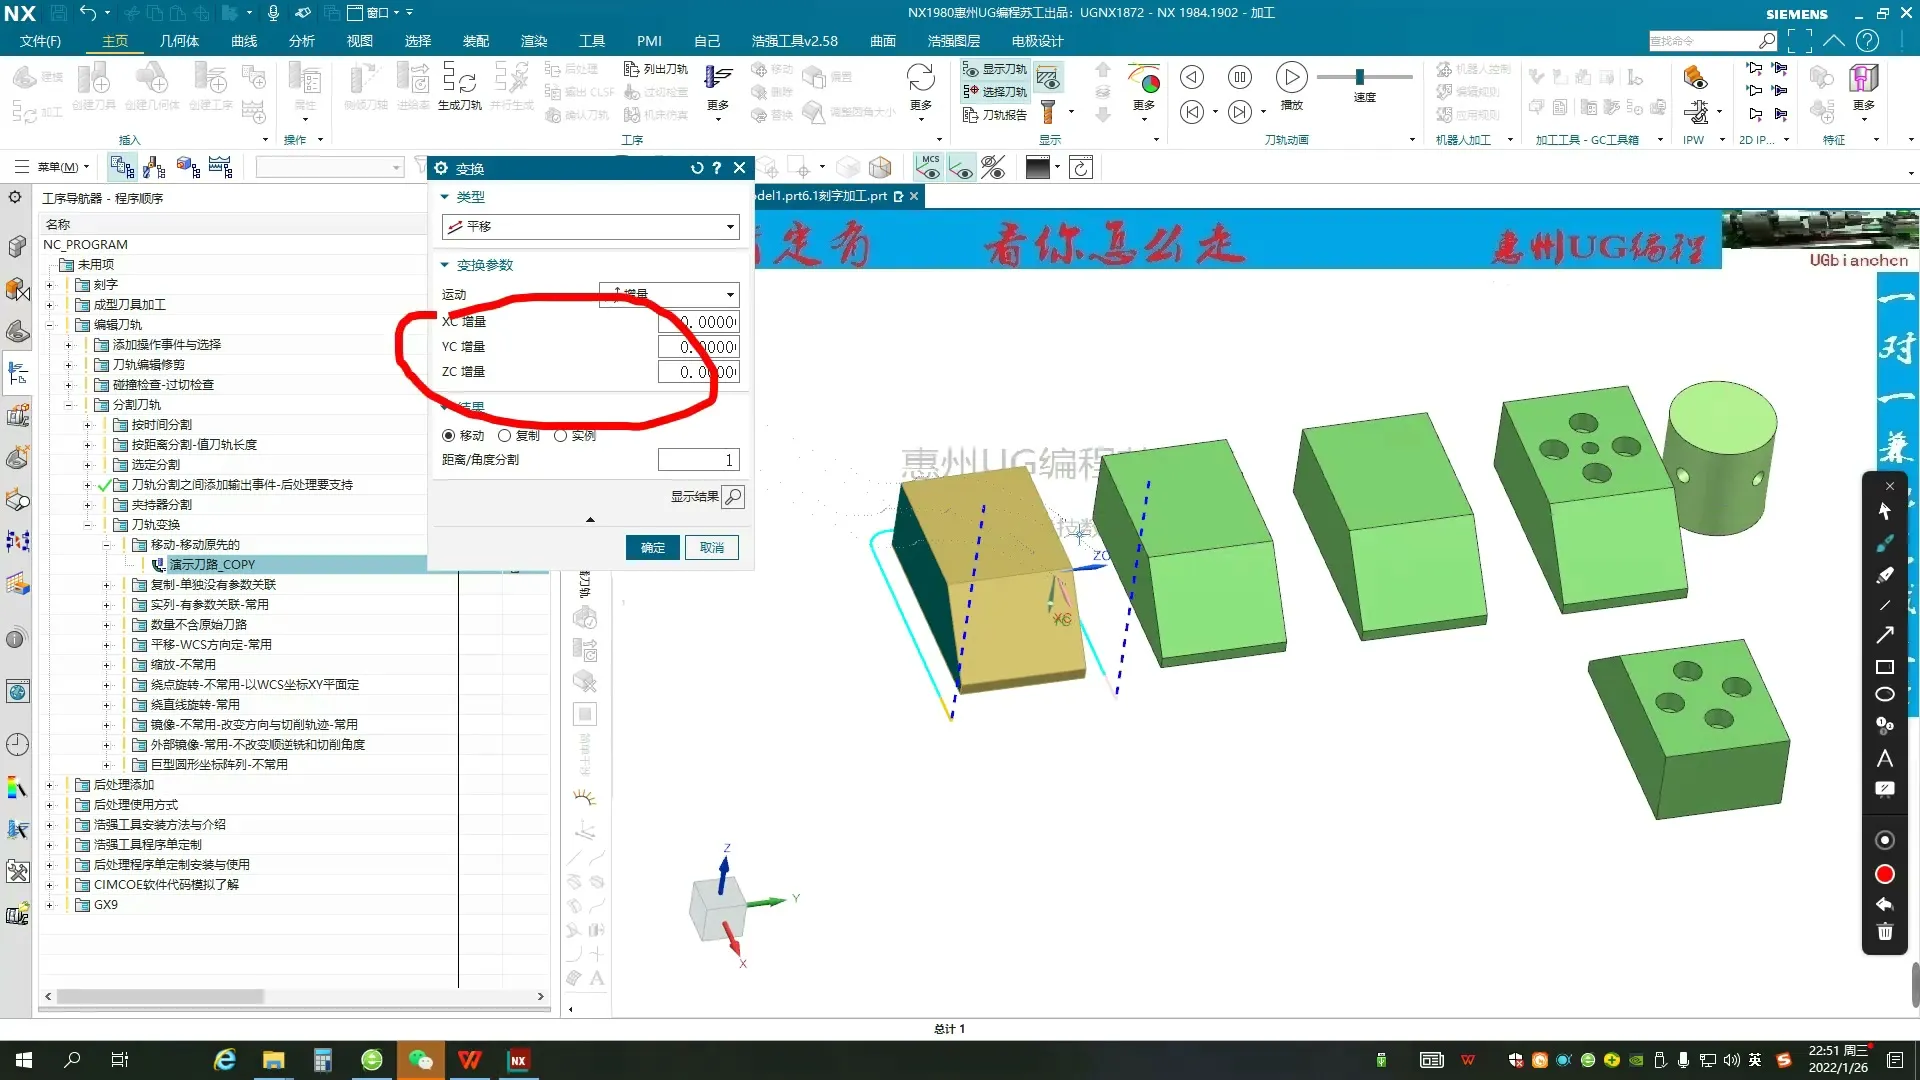Expand the 后处理添加 tree folder
Image resolution: width=1920 pixels, height=1080 pixels.
[49, 785]
